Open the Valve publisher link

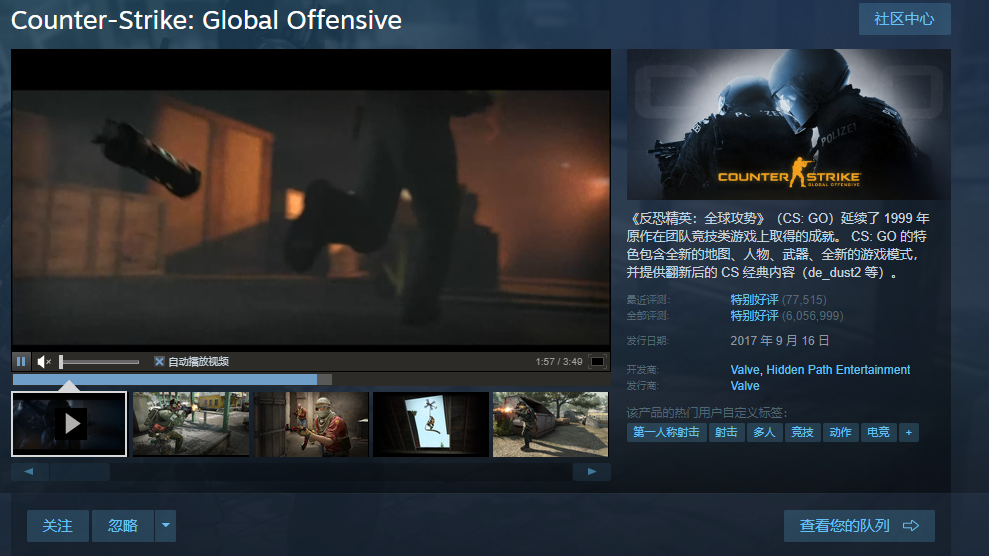tap(745, 386)
